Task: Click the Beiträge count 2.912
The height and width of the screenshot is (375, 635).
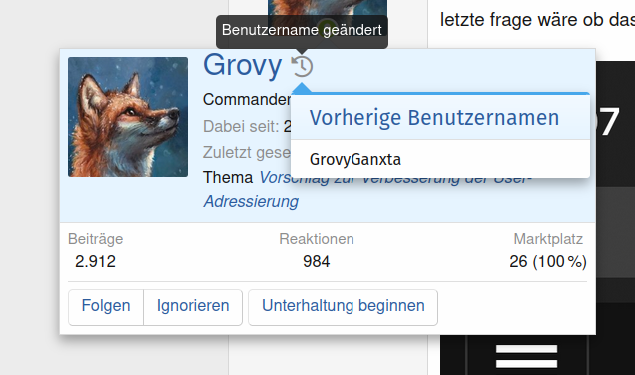Action: 95,262
